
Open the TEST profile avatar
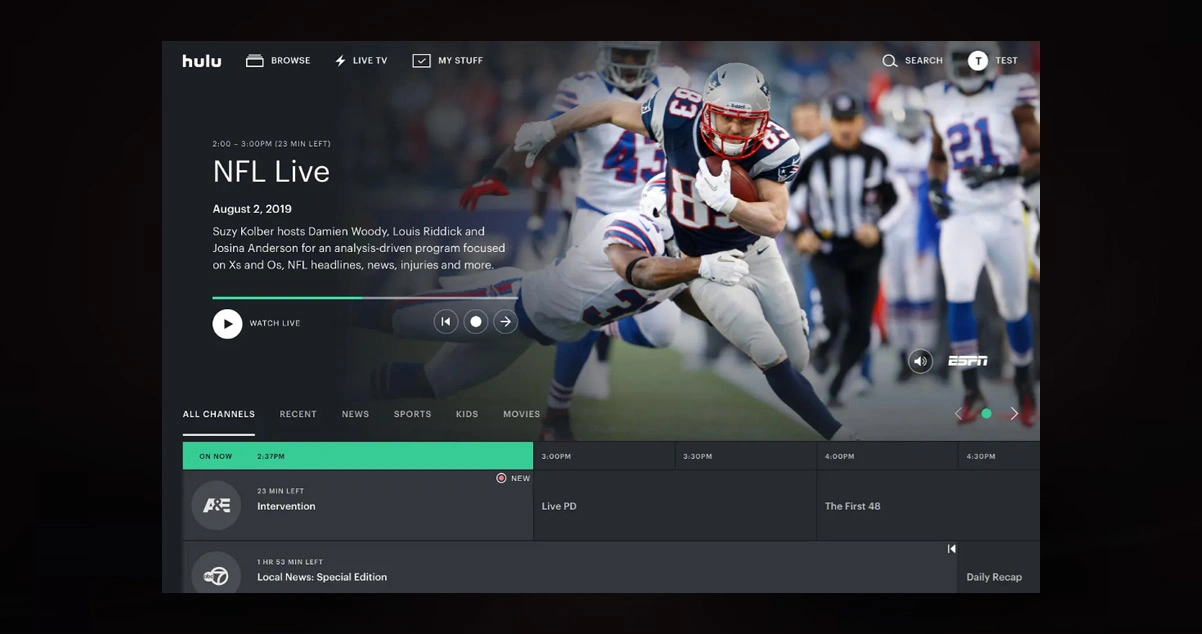(x=978, y=61)
